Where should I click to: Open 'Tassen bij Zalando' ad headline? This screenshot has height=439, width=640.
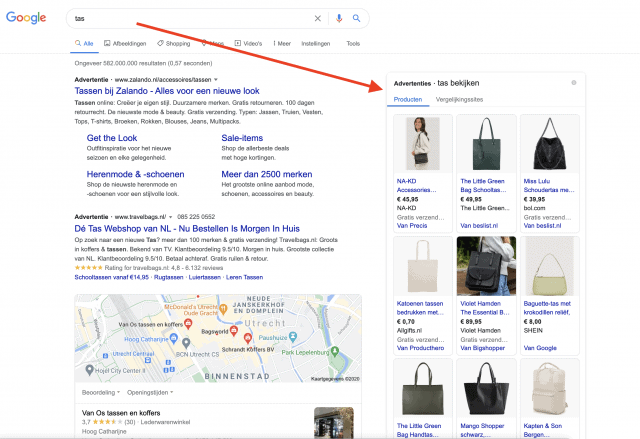tap(167, 91)
